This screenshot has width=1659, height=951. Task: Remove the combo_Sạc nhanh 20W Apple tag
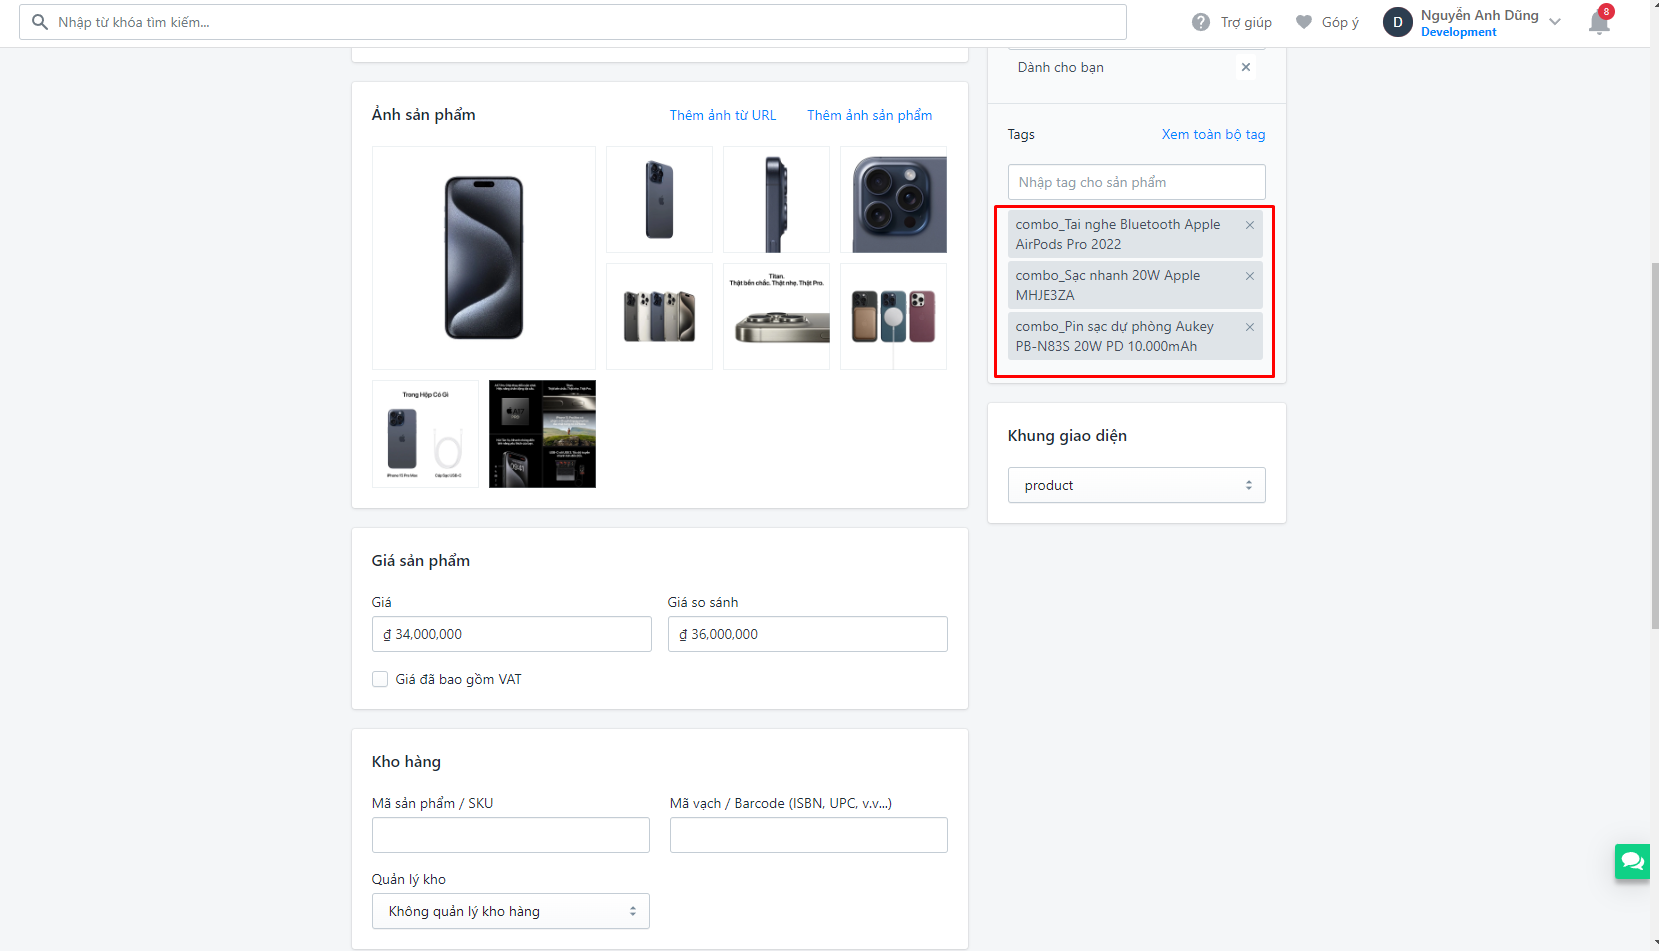point(1250,276)
